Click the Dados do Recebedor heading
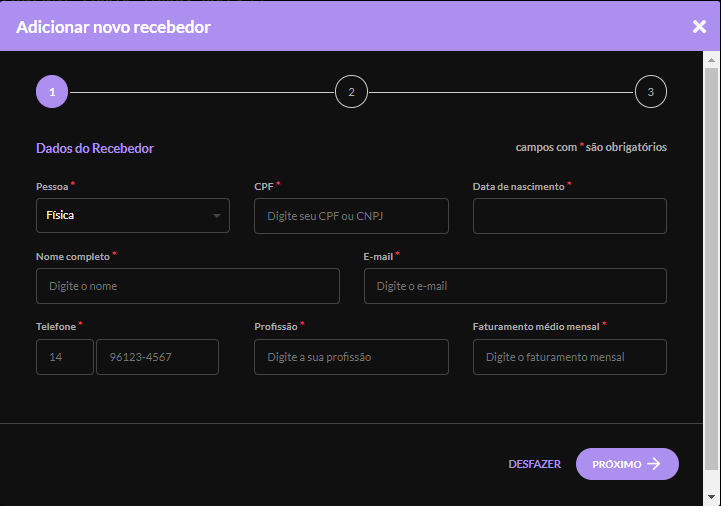The image size is (721, 506). (x=95, y=148)
